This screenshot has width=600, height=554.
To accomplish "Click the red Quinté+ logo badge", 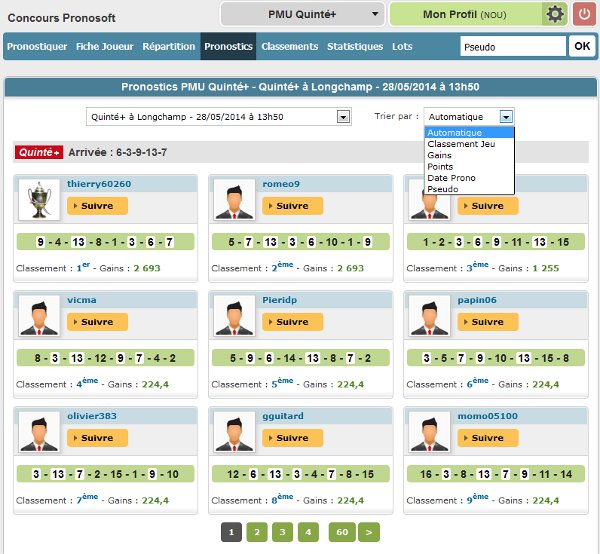I will coord(39,152).
